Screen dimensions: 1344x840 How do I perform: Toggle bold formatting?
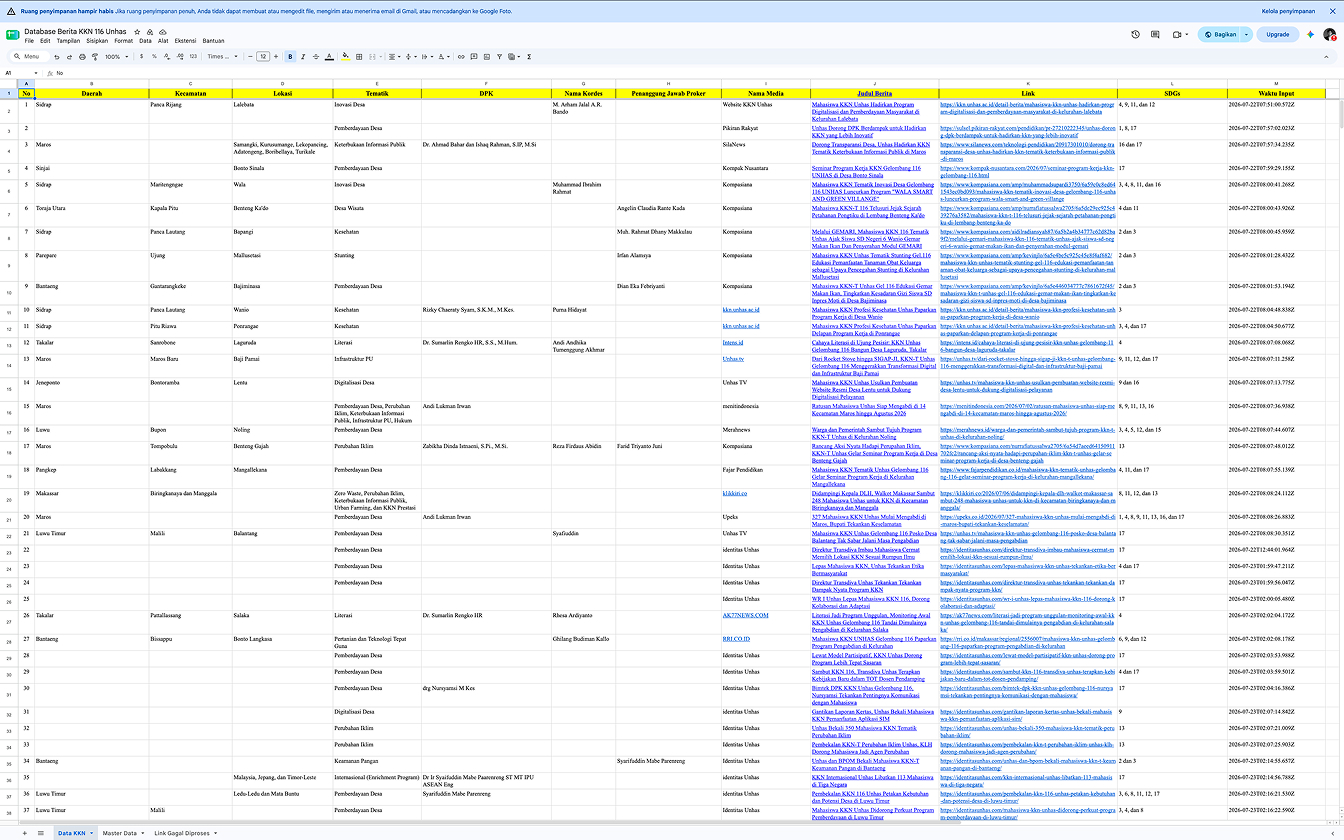click(x=290, y=57)
